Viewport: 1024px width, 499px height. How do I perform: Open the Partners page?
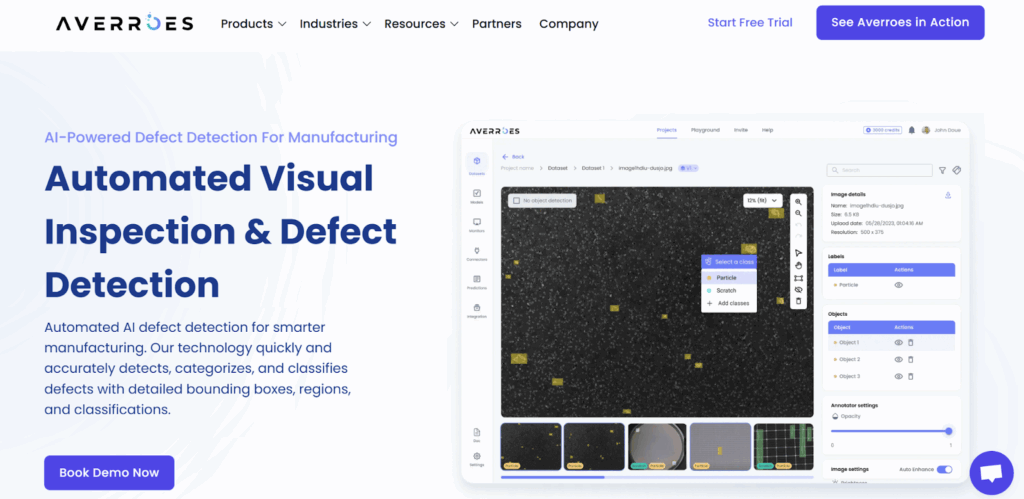pos(496,24)
